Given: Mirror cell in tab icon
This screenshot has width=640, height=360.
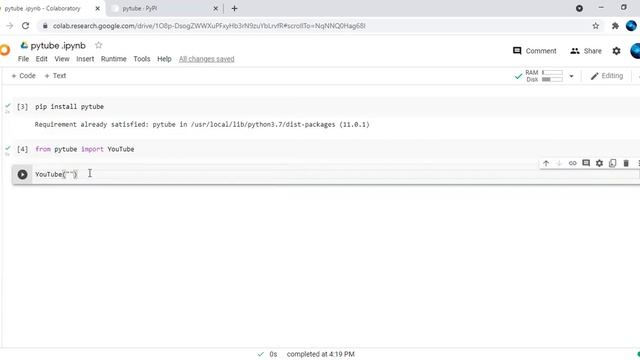Looking at the screenshot, I should [x=613, y=163].
